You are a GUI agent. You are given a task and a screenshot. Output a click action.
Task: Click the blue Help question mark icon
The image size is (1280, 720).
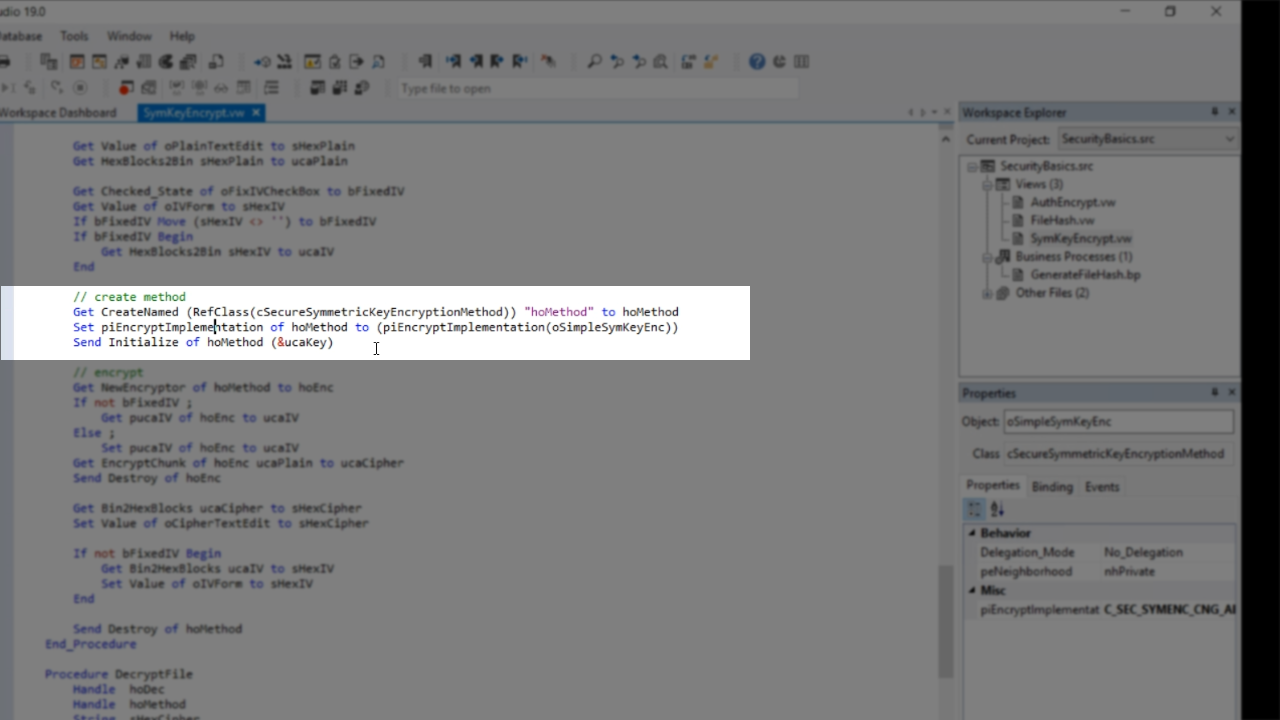point(757,61)
